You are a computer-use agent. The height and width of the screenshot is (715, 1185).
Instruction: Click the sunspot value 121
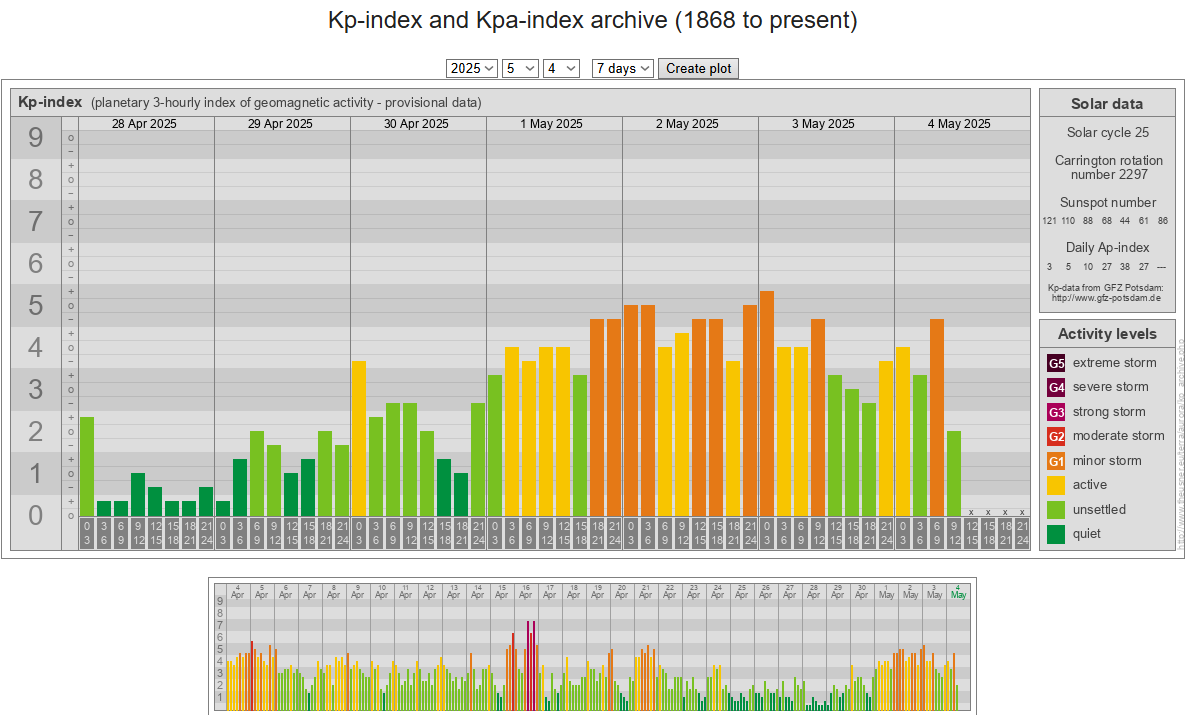1049,221
